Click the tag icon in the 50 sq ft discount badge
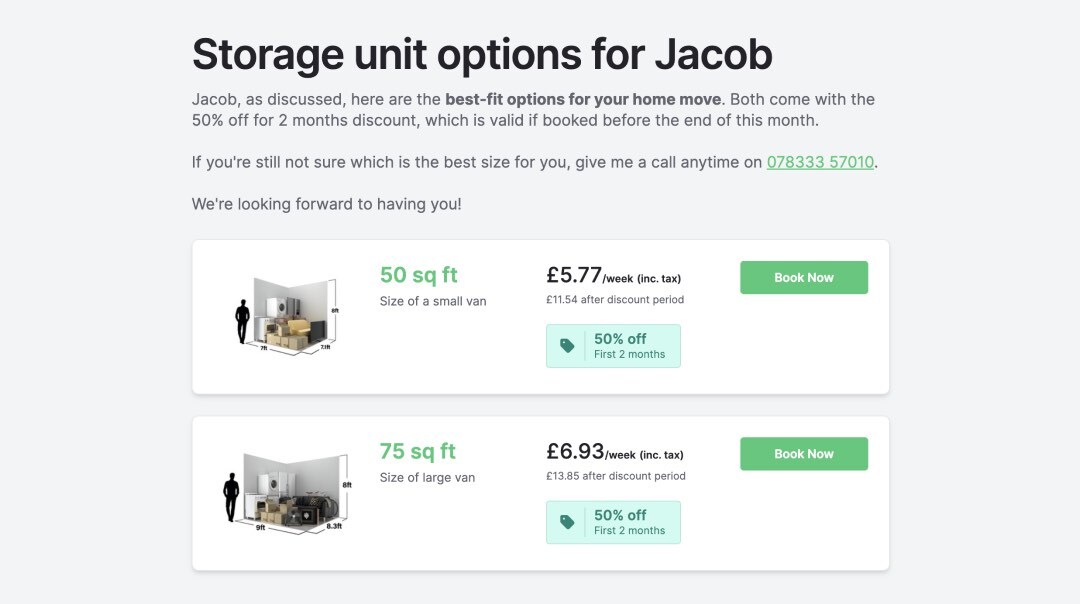Image resolution: width=1080 pixels, height=604 pixels. (567, 346)
